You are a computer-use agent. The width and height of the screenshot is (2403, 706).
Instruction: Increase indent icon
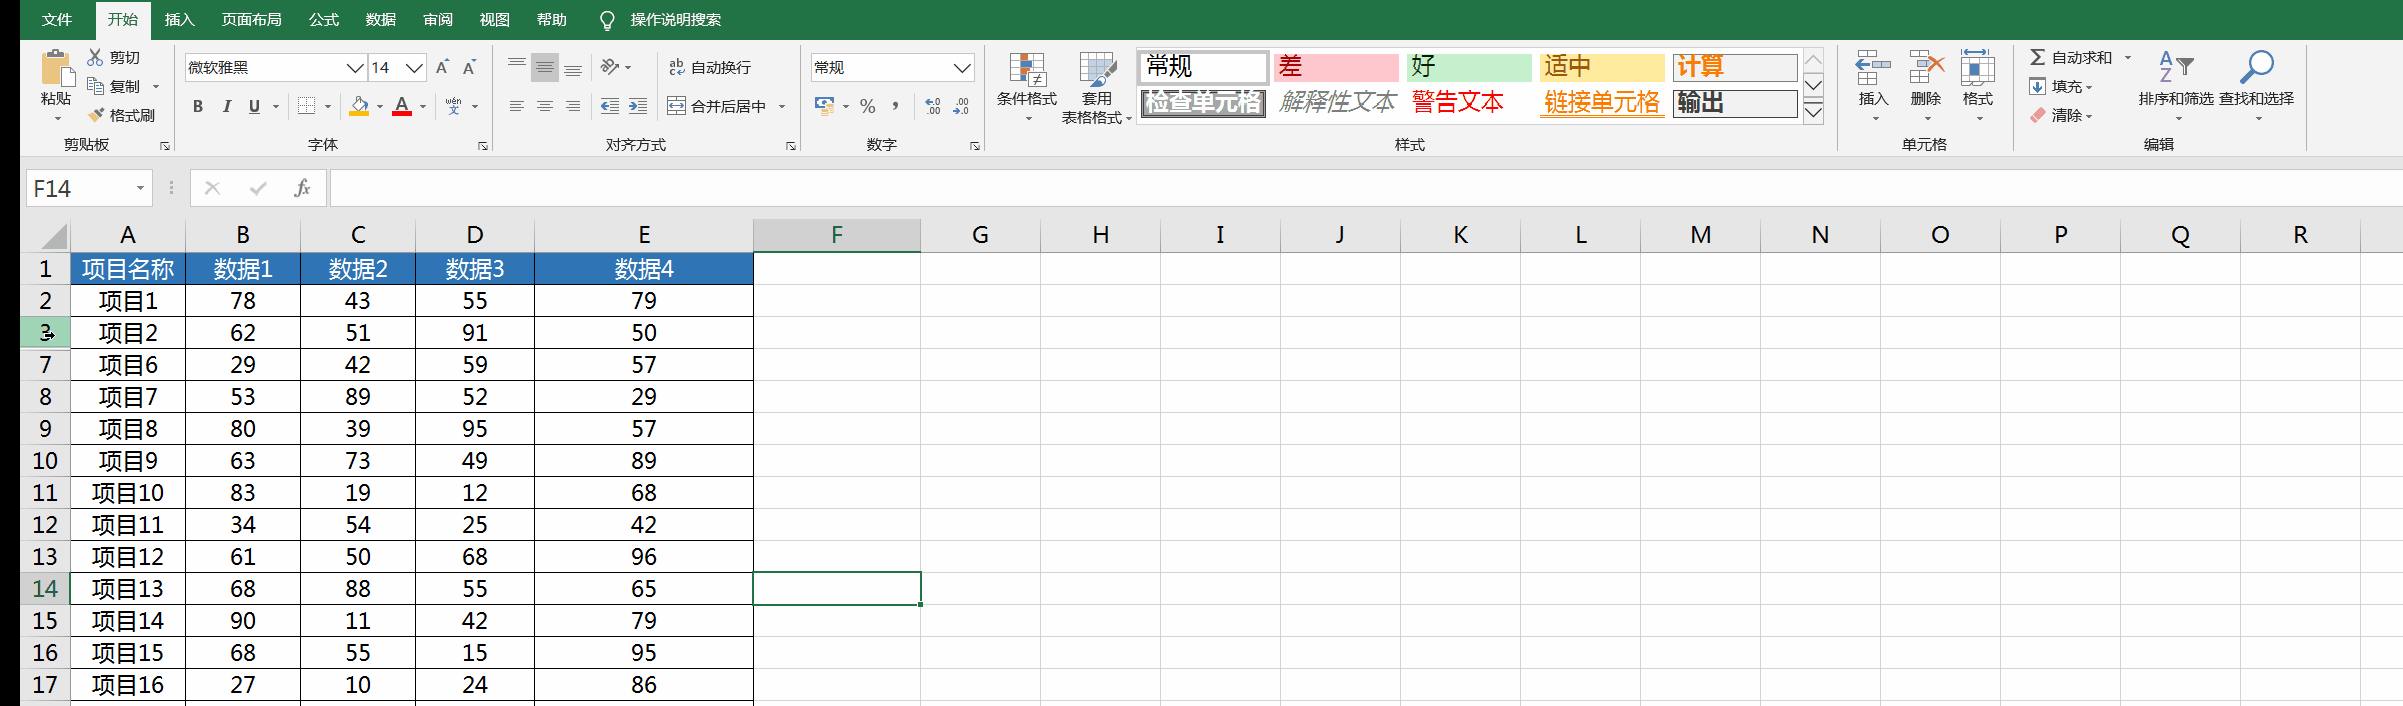point(638,106)
